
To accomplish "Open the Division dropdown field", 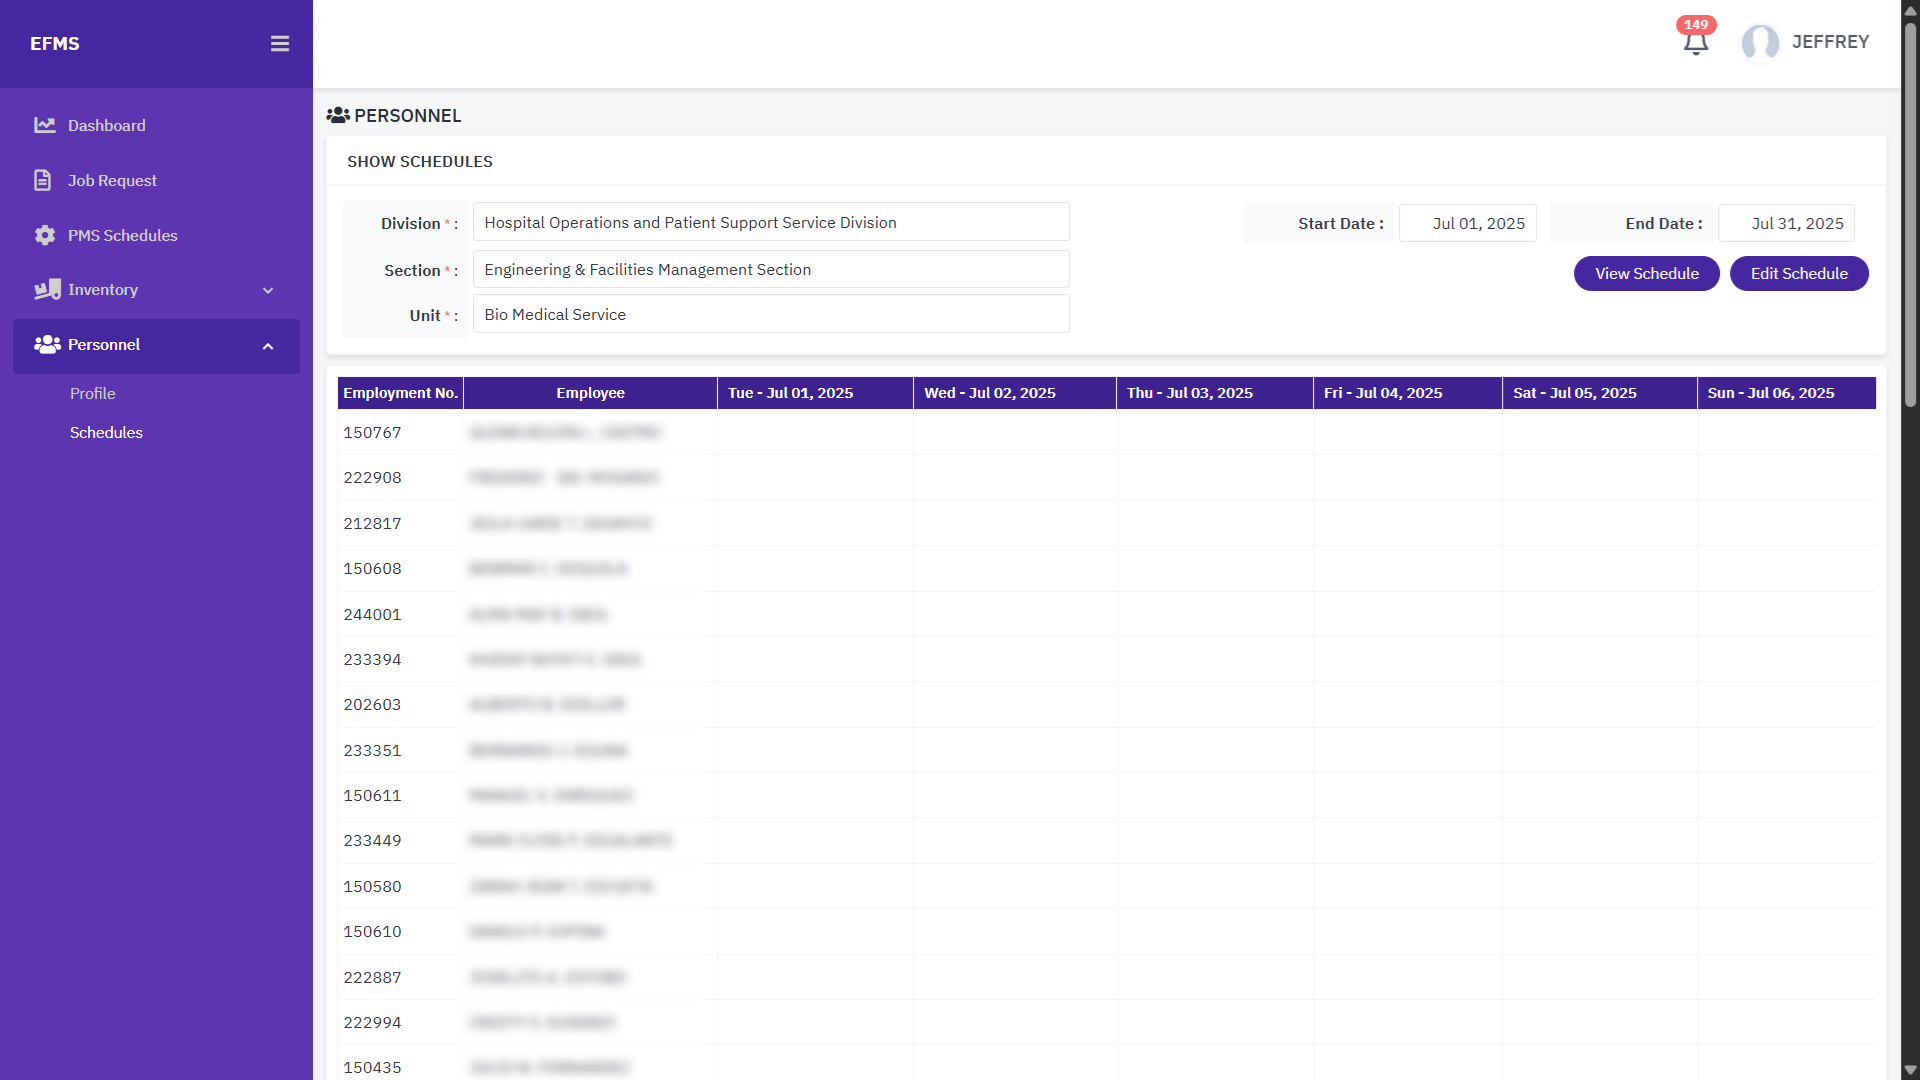I will [770, 222].
